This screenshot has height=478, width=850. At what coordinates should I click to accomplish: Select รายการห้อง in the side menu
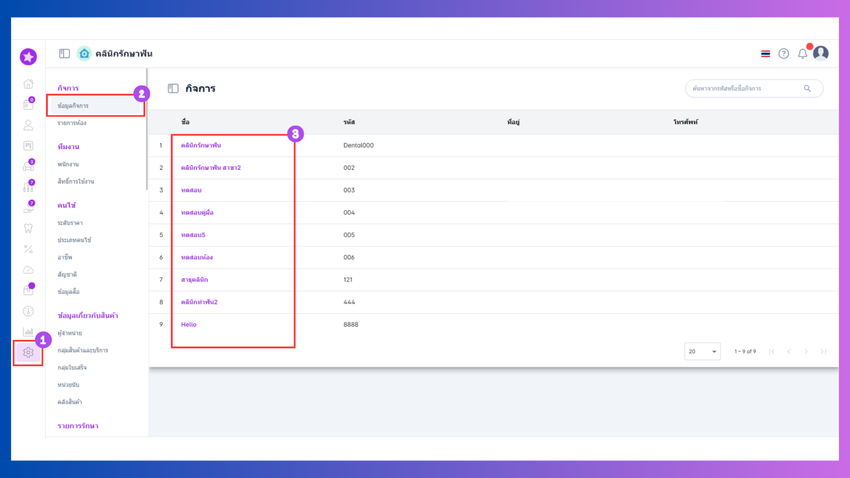[72, 123]
